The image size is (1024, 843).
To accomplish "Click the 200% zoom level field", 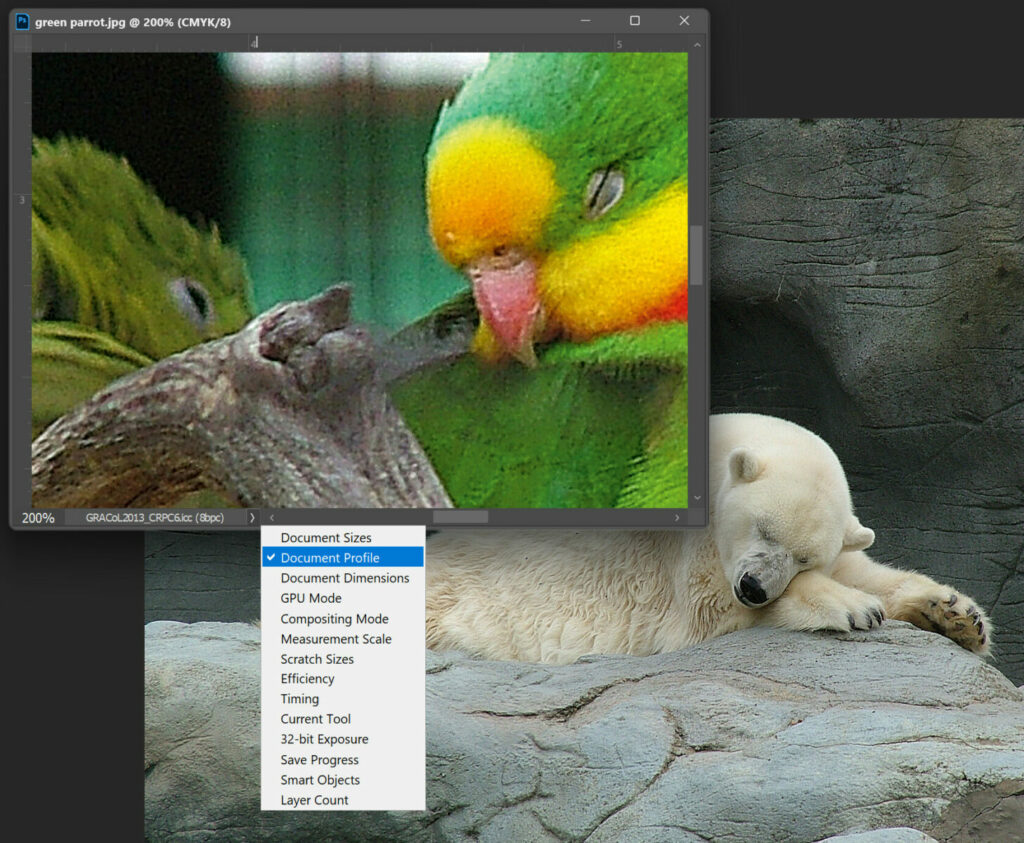I will pos(38,518).
